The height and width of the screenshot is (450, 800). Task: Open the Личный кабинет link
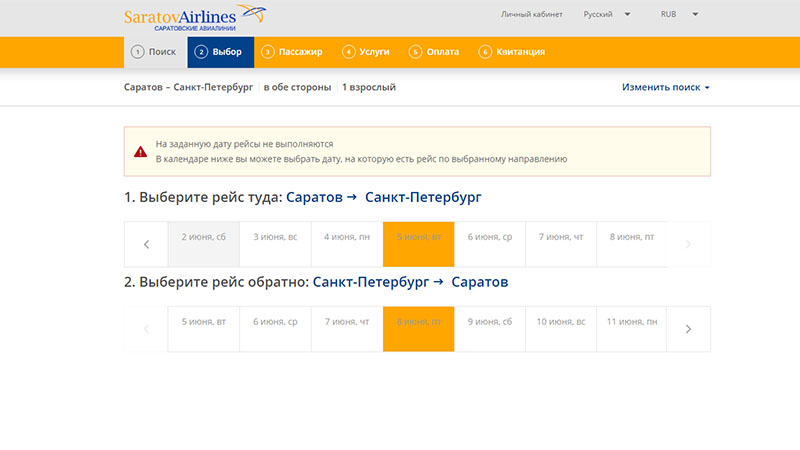531,15
